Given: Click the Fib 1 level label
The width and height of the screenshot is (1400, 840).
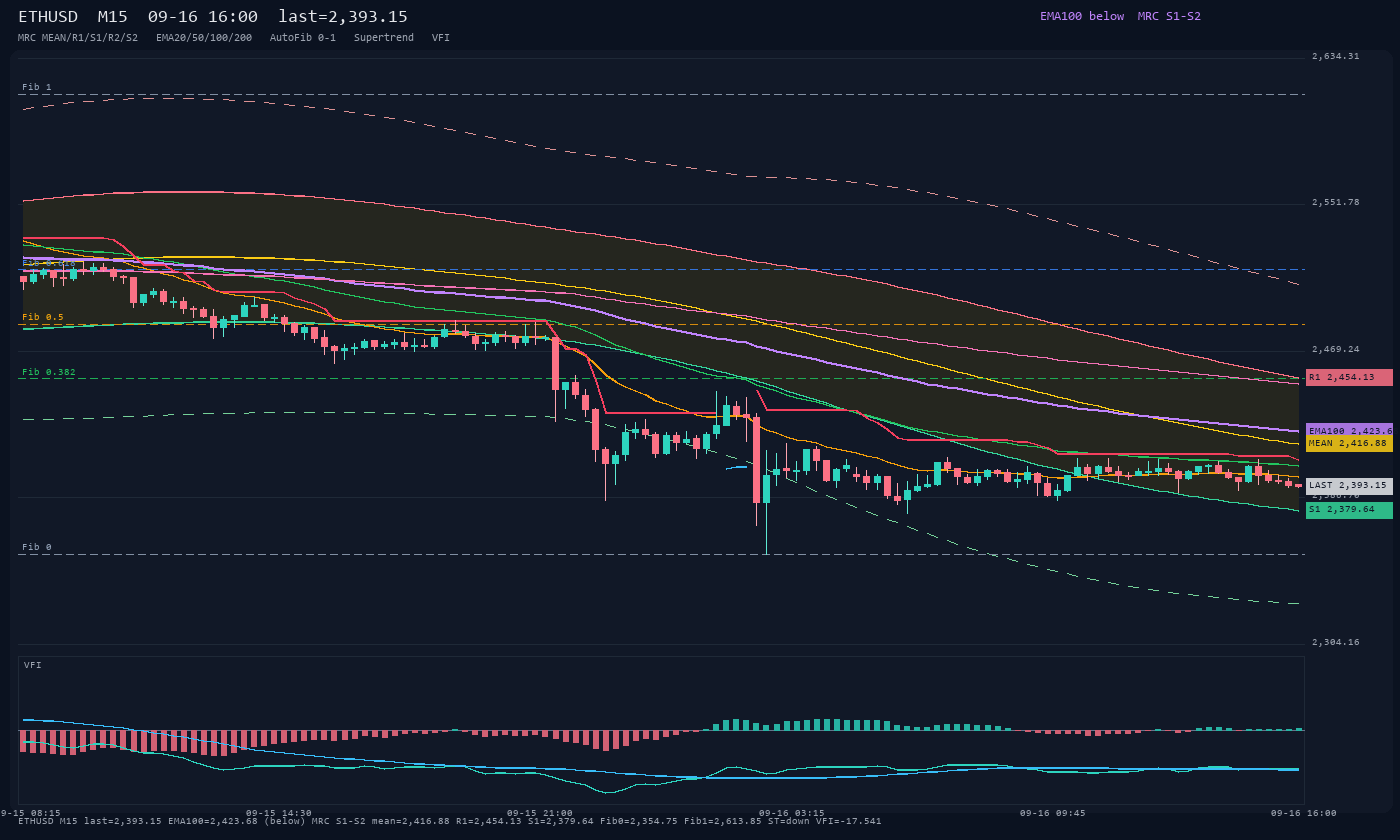Looking at the screenshot, I should pos(37,87).
